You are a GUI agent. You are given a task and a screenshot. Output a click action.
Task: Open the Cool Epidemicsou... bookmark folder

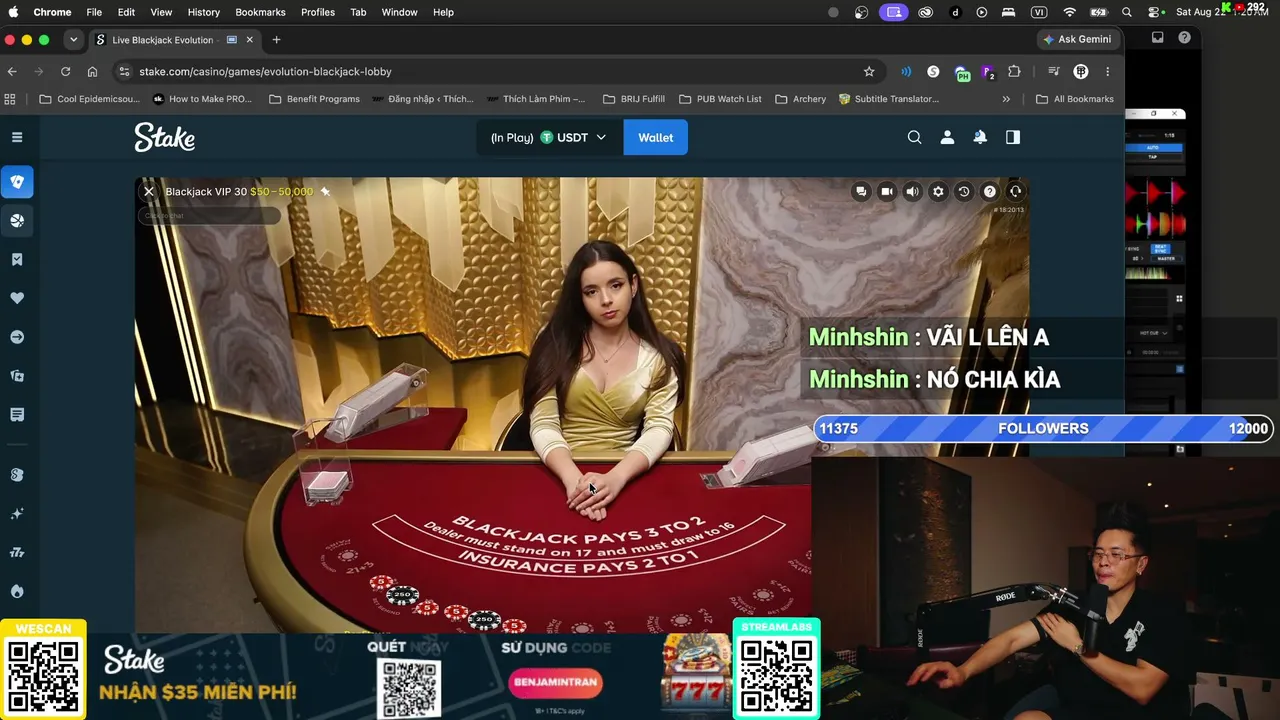pos(88,99)
